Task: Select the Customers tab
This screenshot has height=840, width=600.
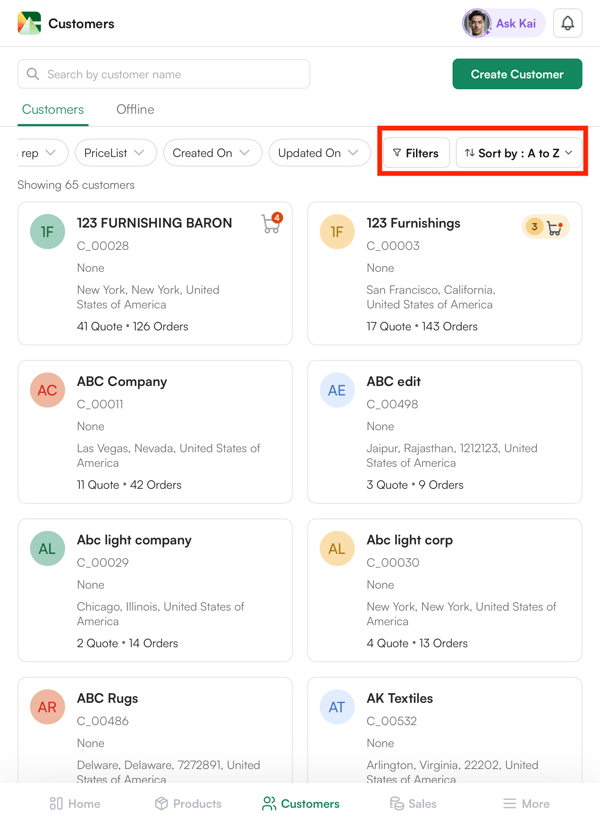Action: click(53, 109)
